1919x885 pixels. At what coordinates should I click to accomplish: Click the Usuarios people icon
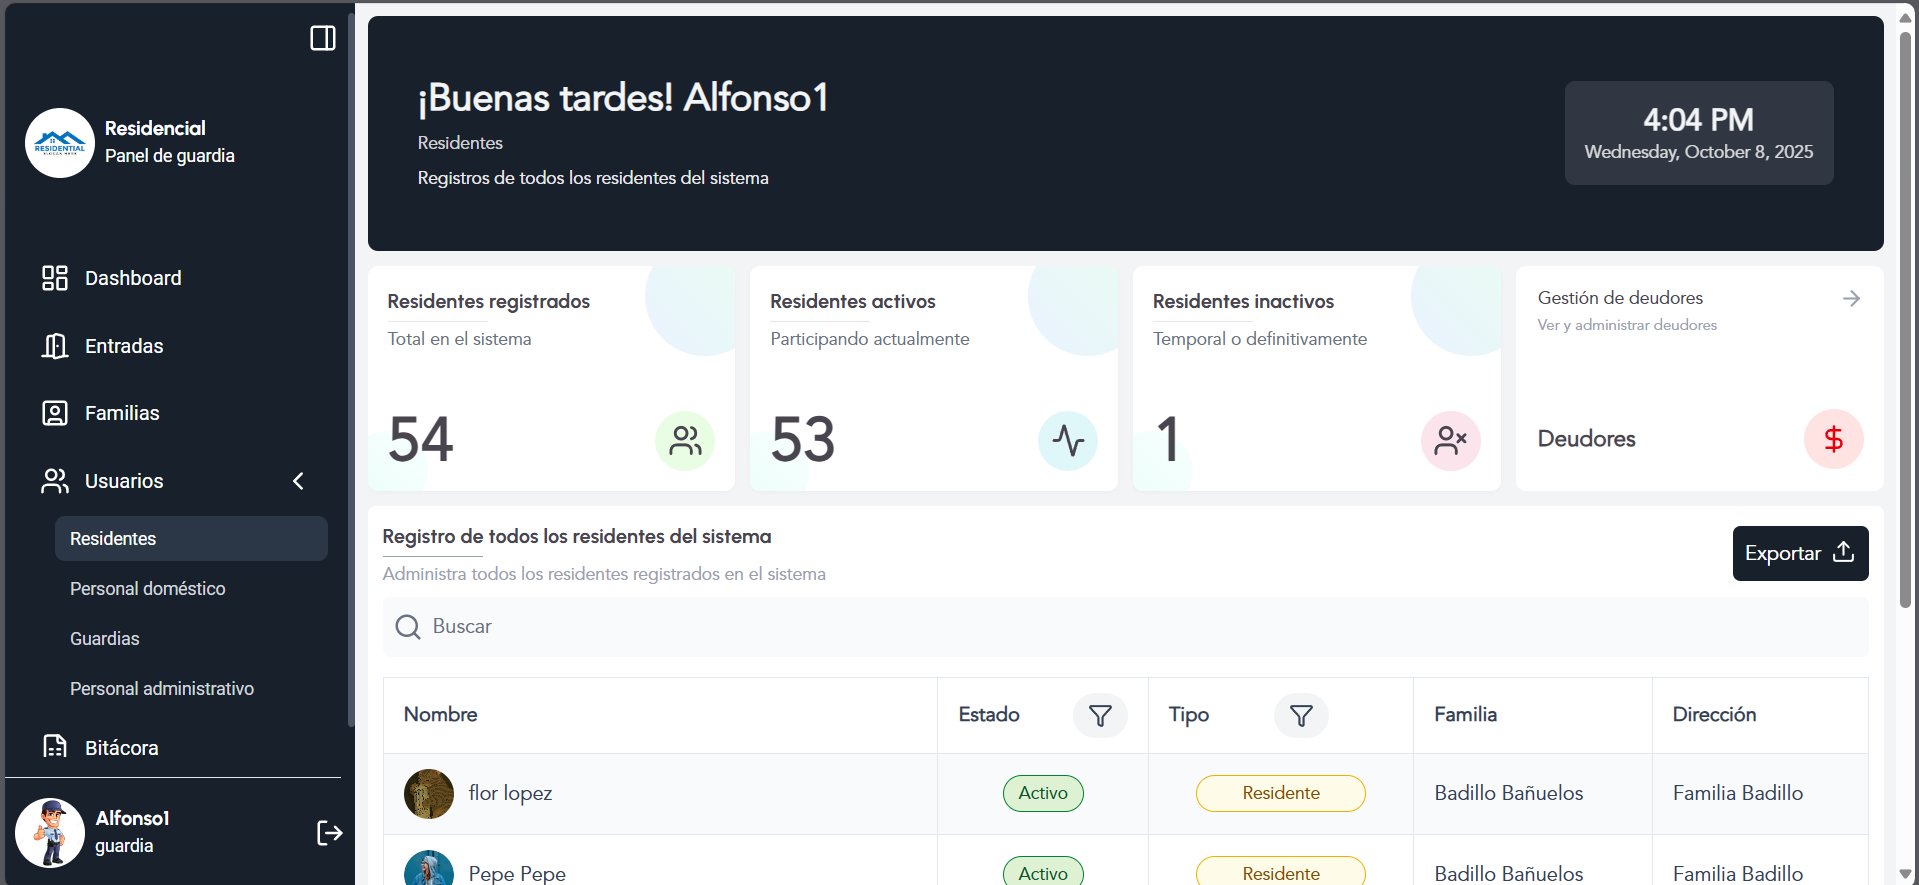(x=55, y=481)
